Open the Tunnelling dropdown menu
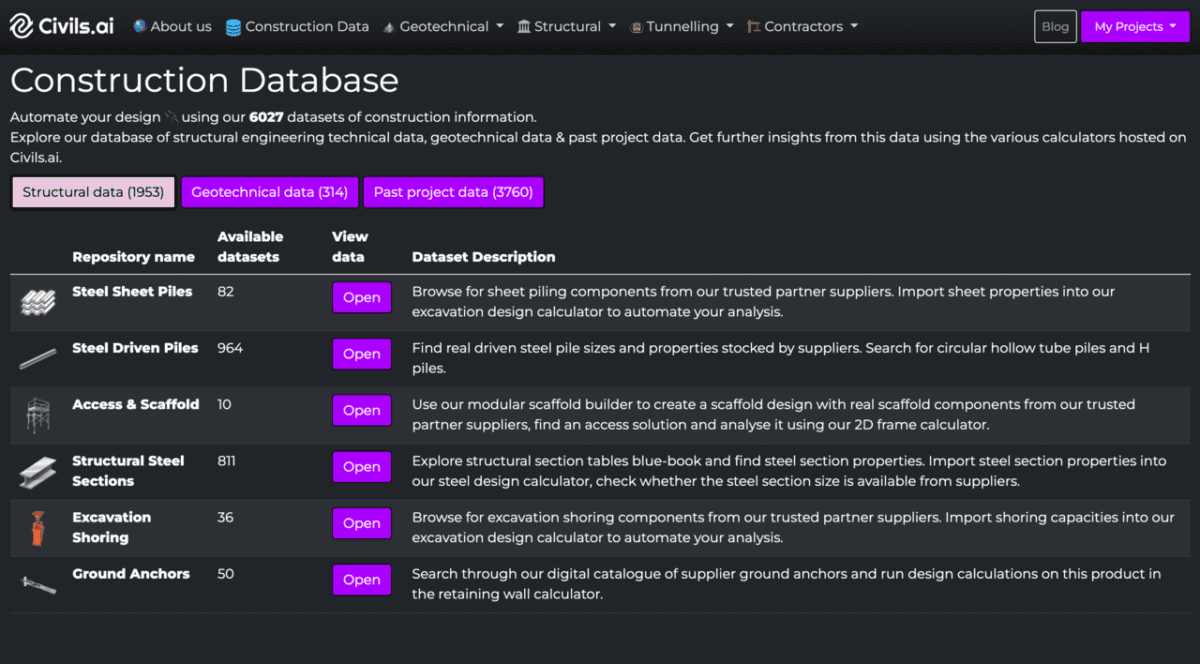The width and height of the screenshot is (1200, 664). coord(681,27)
